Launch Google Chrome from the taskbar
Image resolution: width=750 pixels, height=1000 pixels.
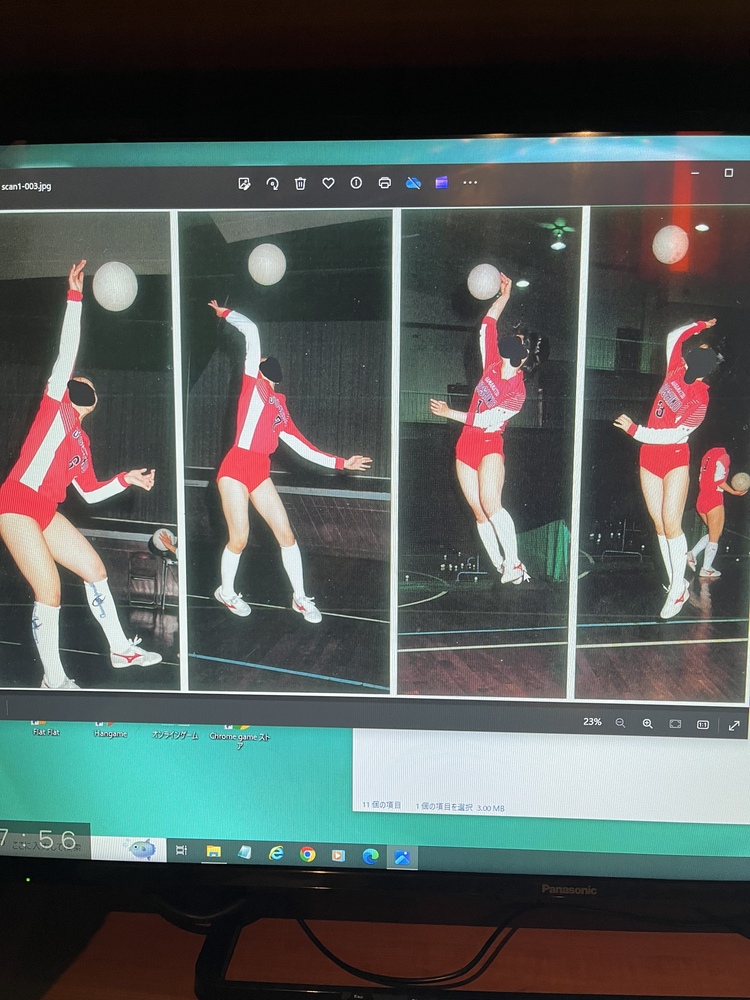[307, 854]
